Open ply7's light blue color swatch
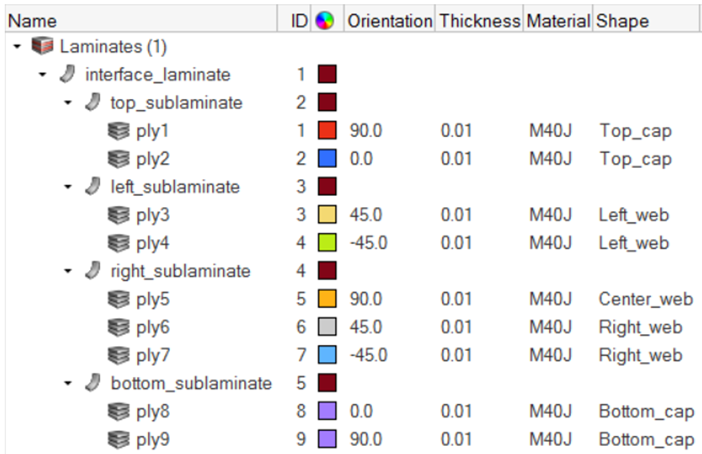 pyautogui.click(x=327, y=355)
